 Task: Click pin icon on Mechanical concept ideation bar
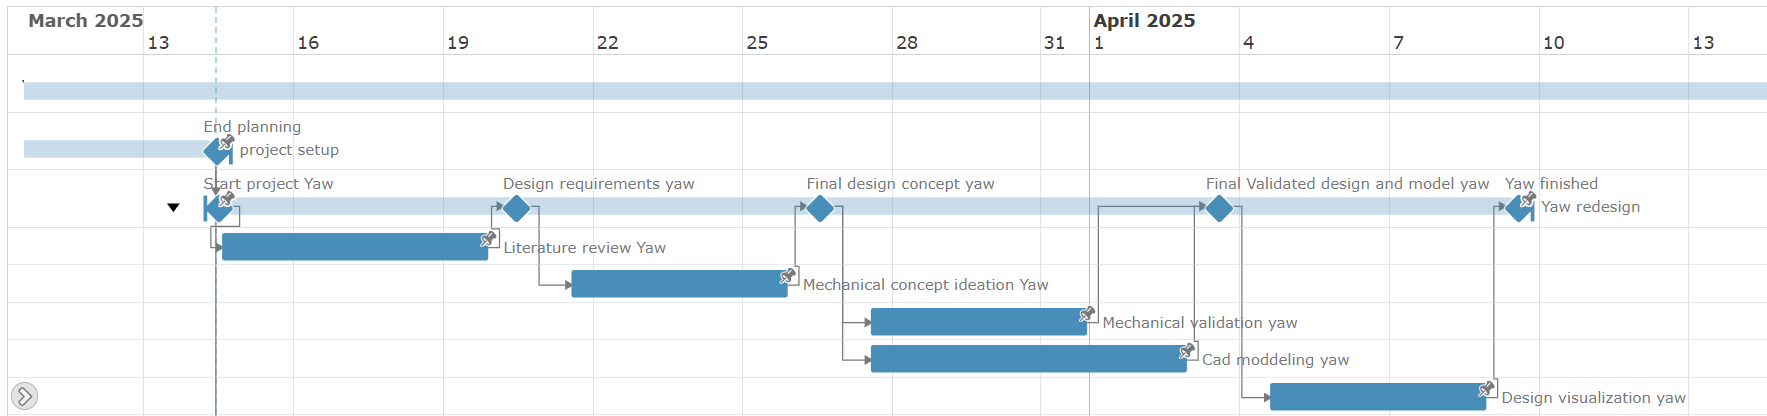point(788,275)
